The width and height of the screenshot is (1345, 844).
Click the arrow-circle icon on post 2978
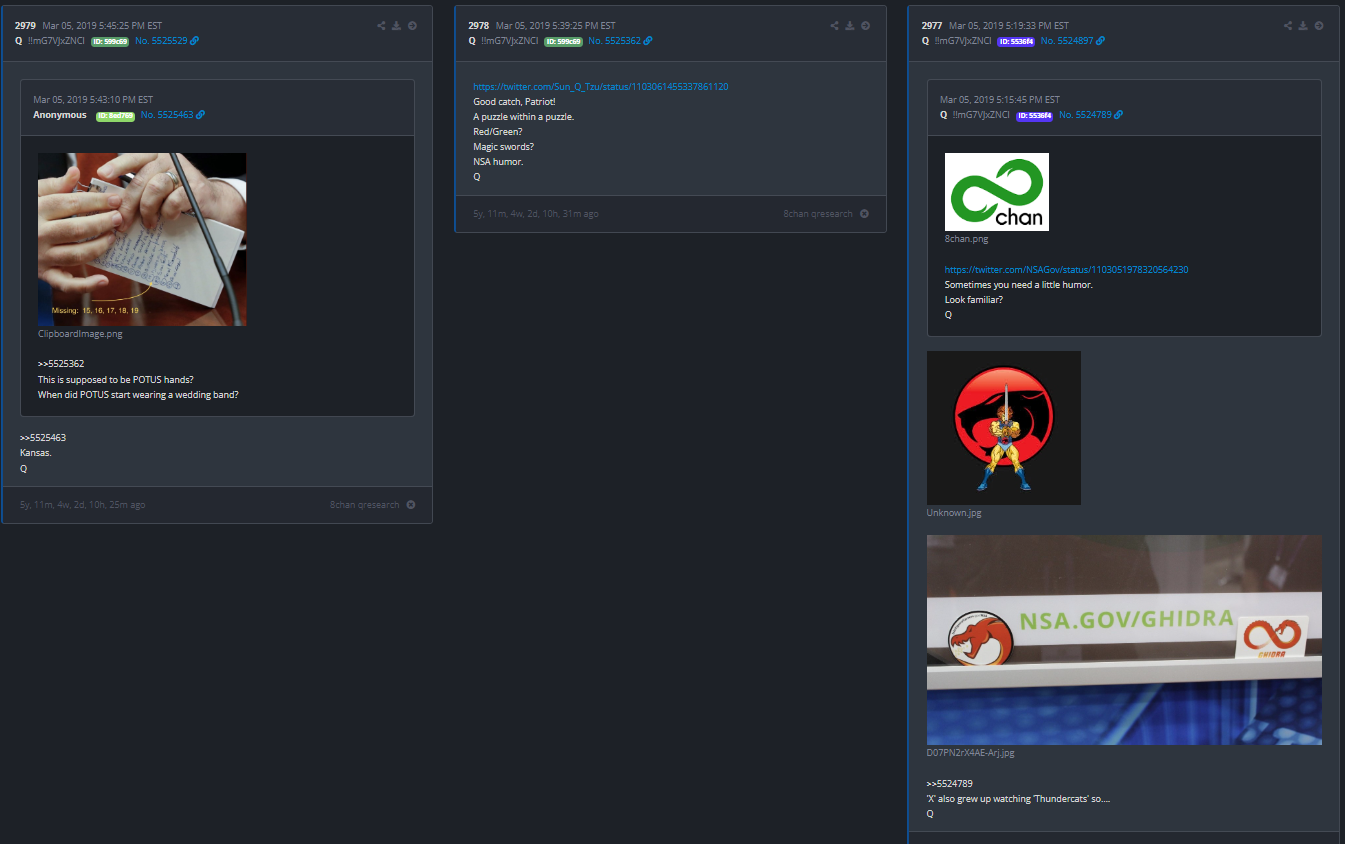pyautogui.click(x=865, y=26)
